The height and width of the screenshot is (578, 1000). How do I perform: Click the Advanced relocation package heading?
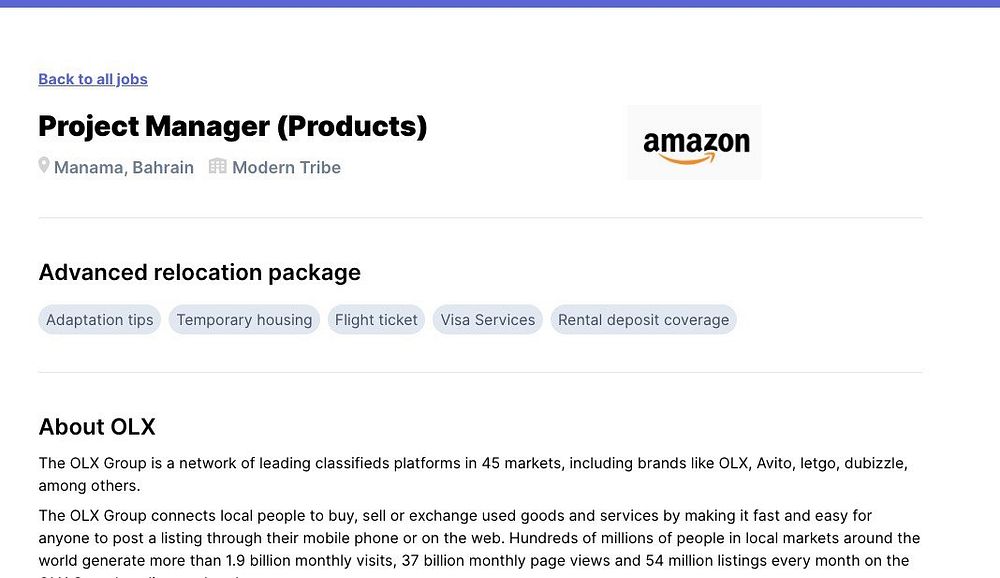point(200,272)
